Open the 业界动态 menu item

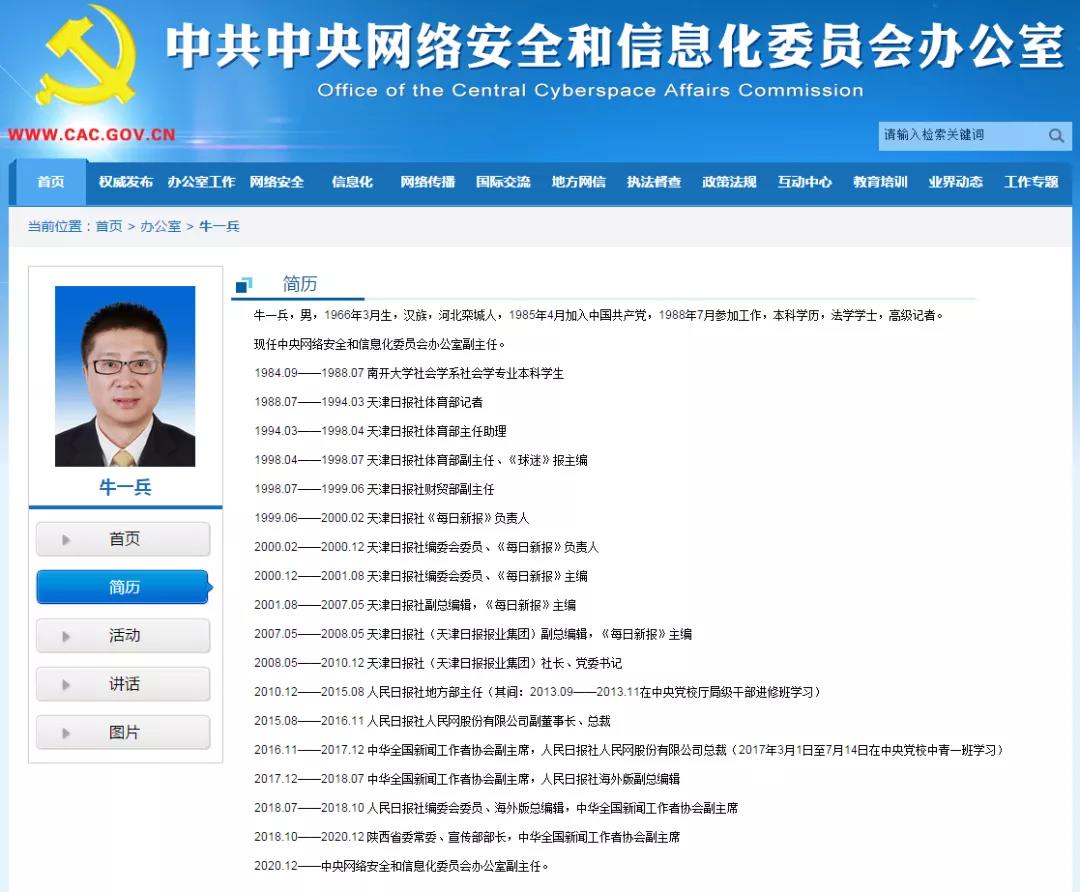(955, 182)
